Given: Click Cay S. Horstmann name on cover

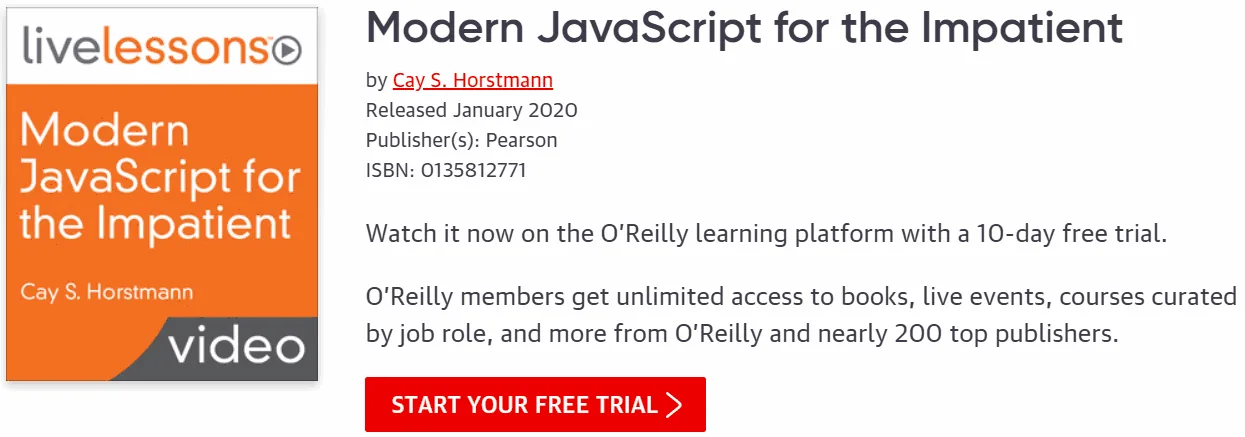Looking at the screenshot, I should pyautogui.click(x=107, y=294).
